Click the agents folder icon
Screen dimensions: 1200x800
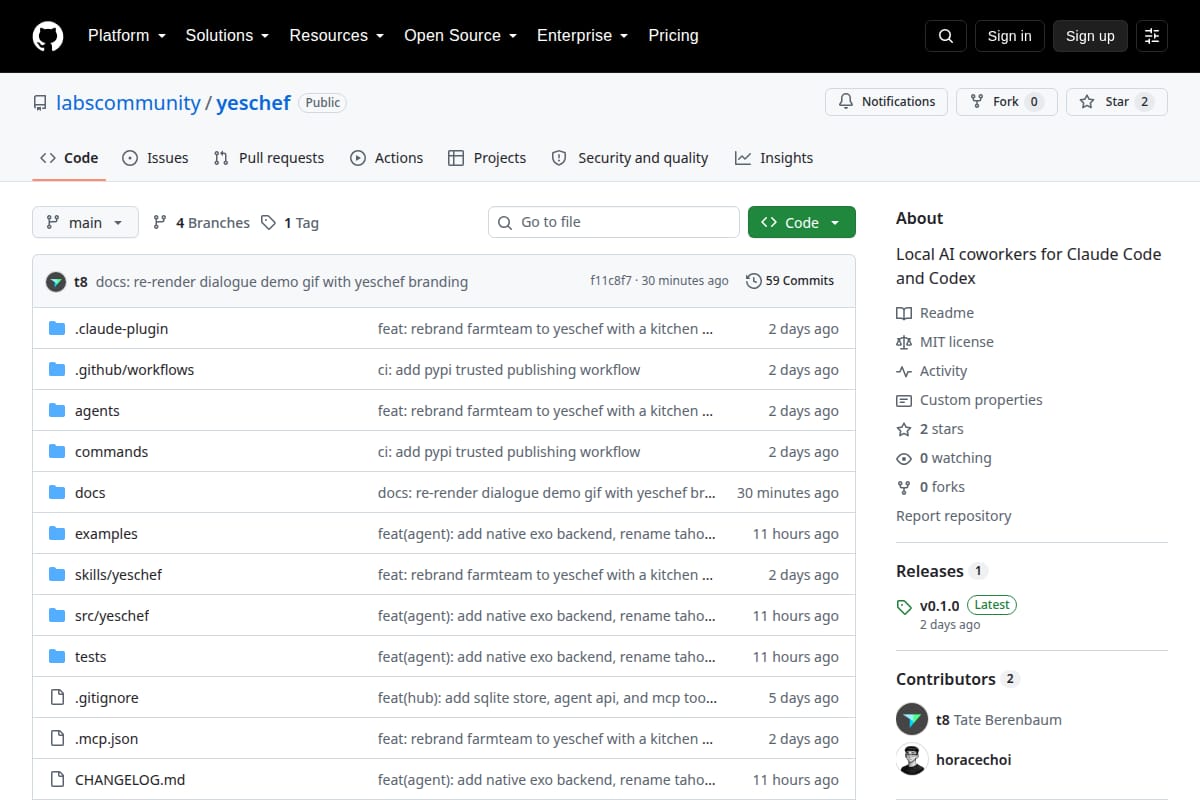57,411
